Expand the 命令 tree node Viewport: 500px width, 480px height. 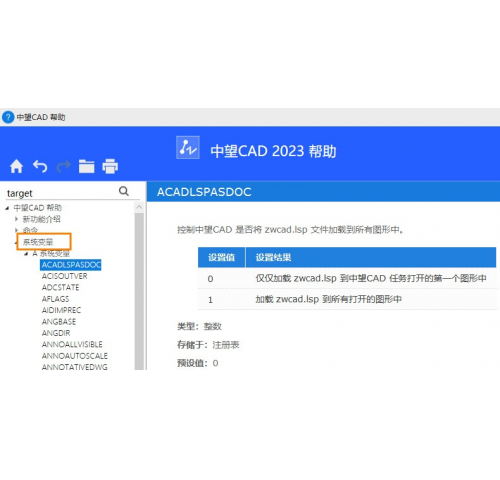click(x=16, y=230)
